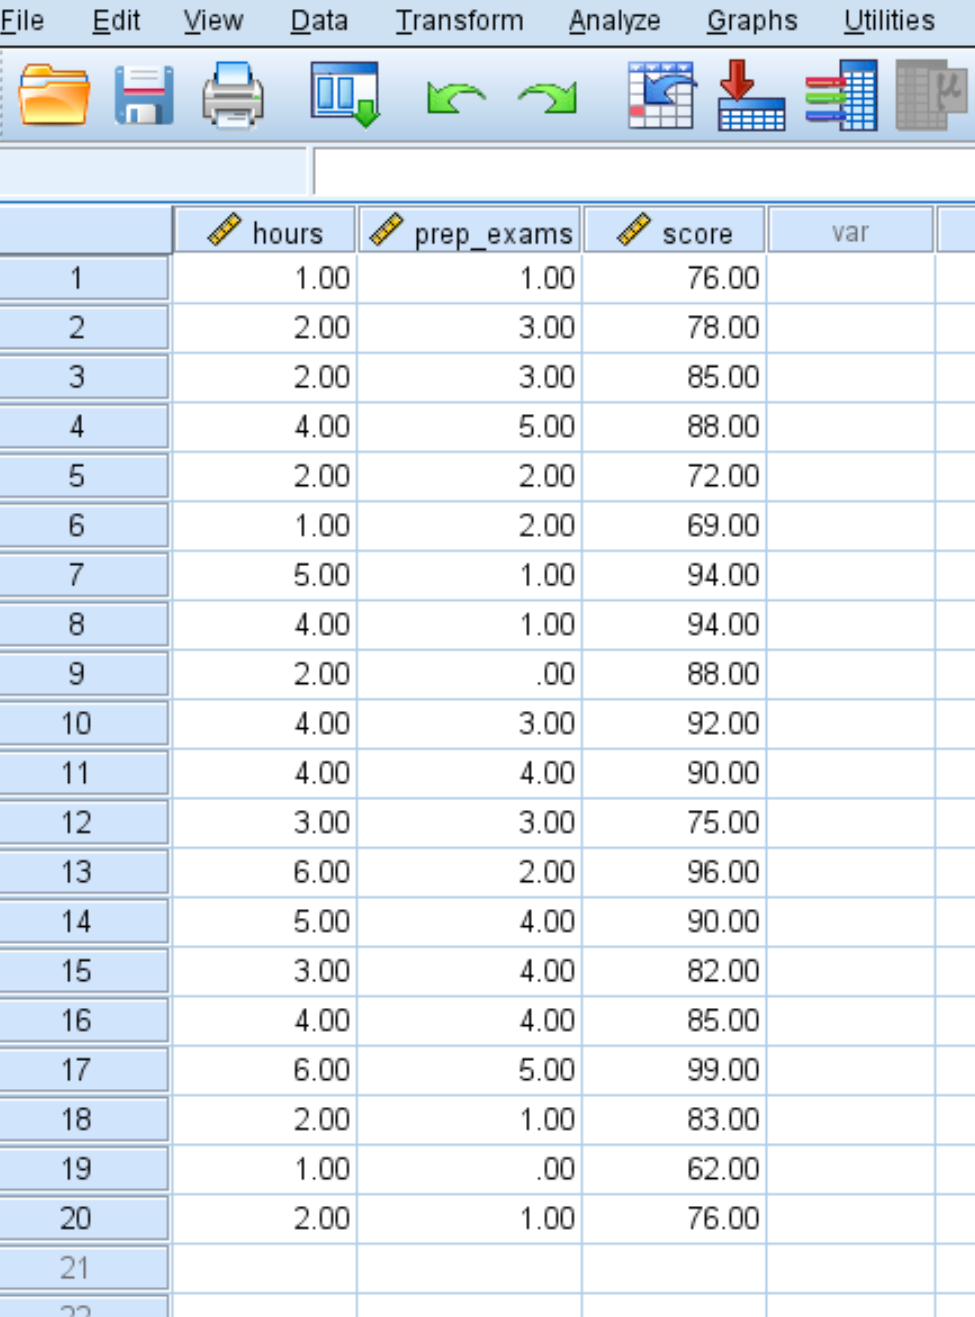Select row header 7
Image resolution: width=975 pixels, height=1317 pixels.
pyautogui.click(x=84, y=575)
